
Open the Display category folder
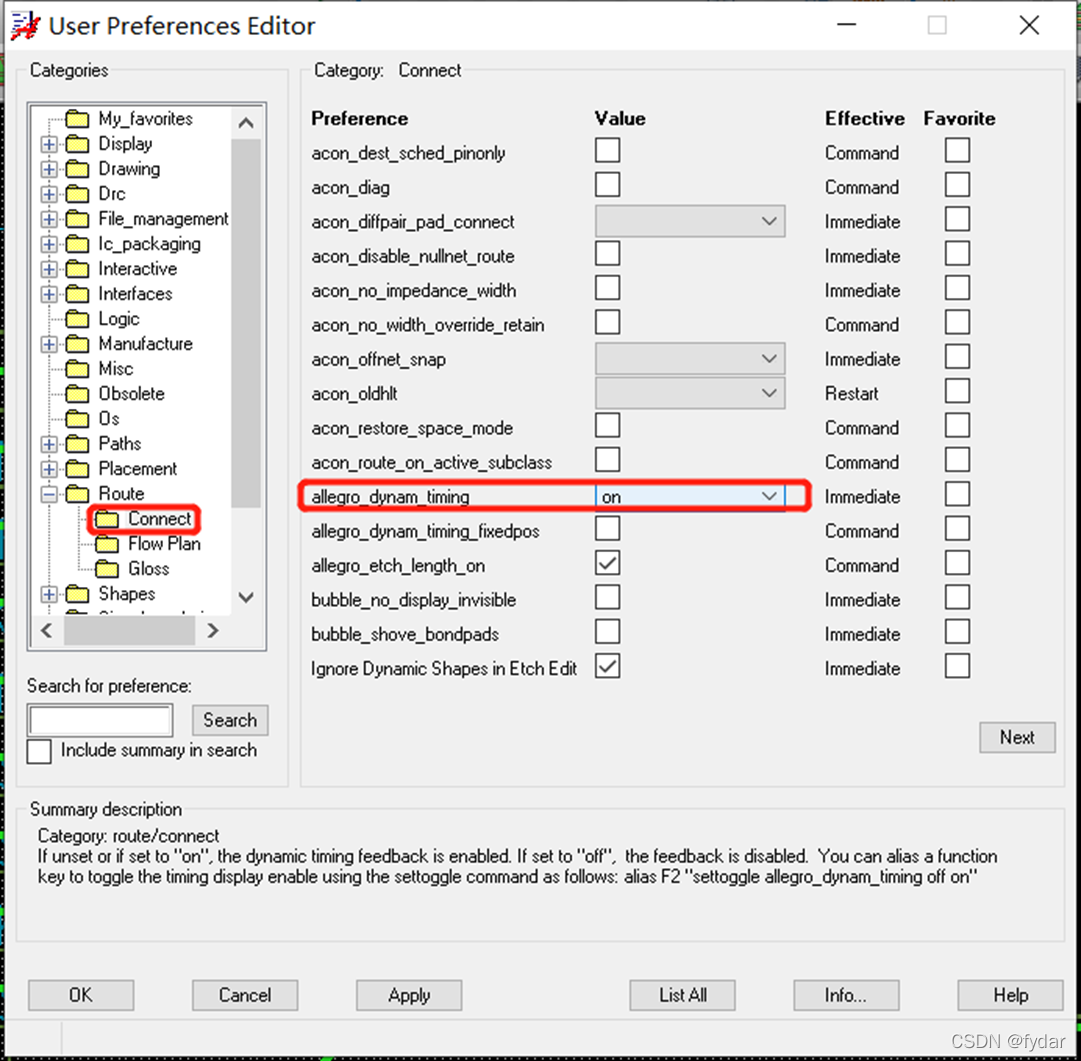77,143
